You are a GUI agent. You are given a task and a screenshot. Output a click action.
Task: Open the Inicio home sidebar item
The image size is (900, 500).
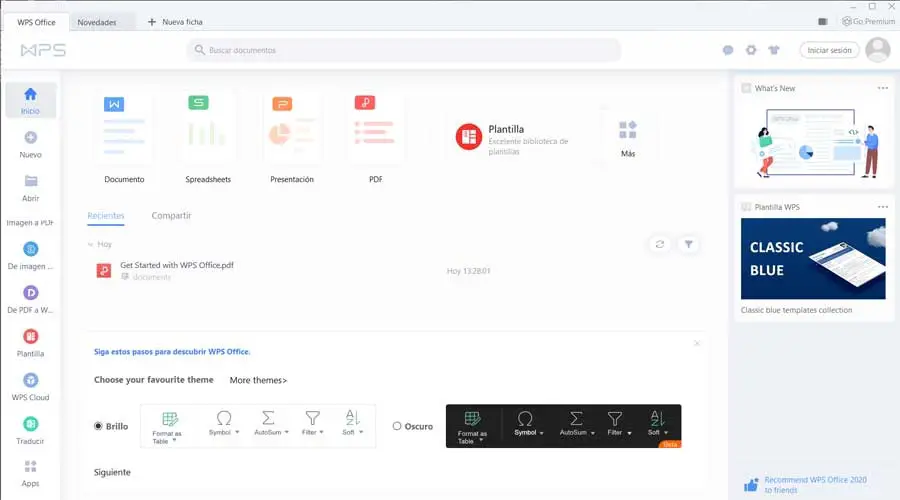click(30, 100)
